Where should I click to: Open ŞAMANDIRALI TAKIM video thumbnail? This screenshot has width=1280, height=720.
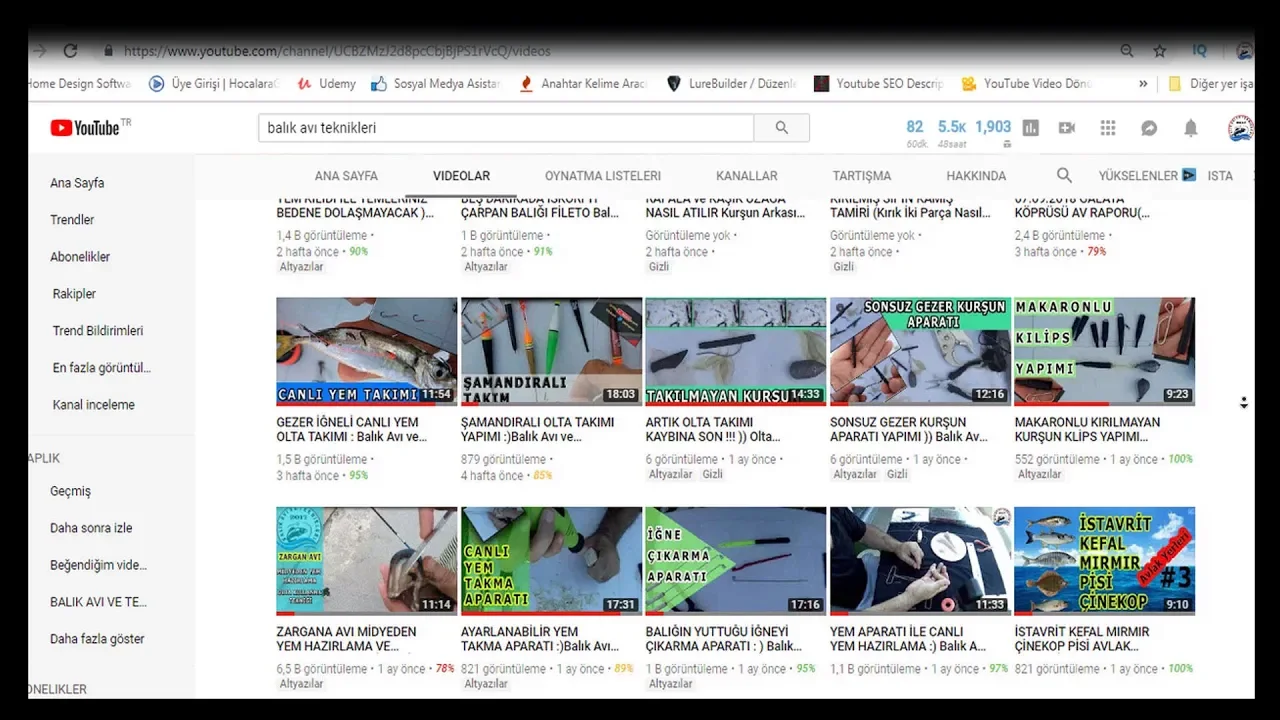(x=551, y=351)
